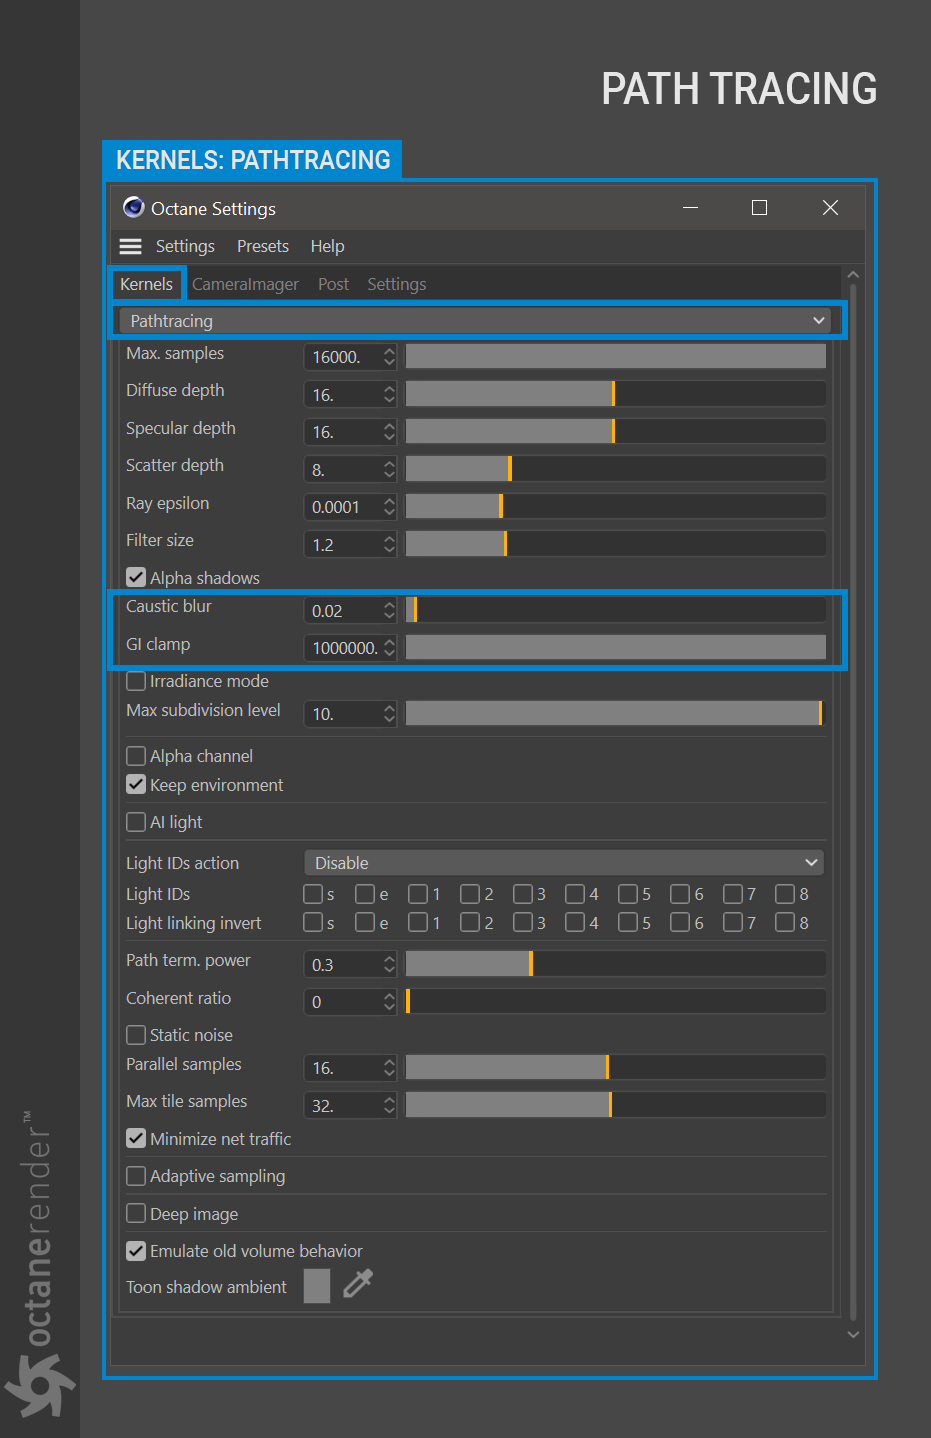Switch to the Kernels tab
The width and height of the screenshot is (931, 1438).
coord(146,284)
